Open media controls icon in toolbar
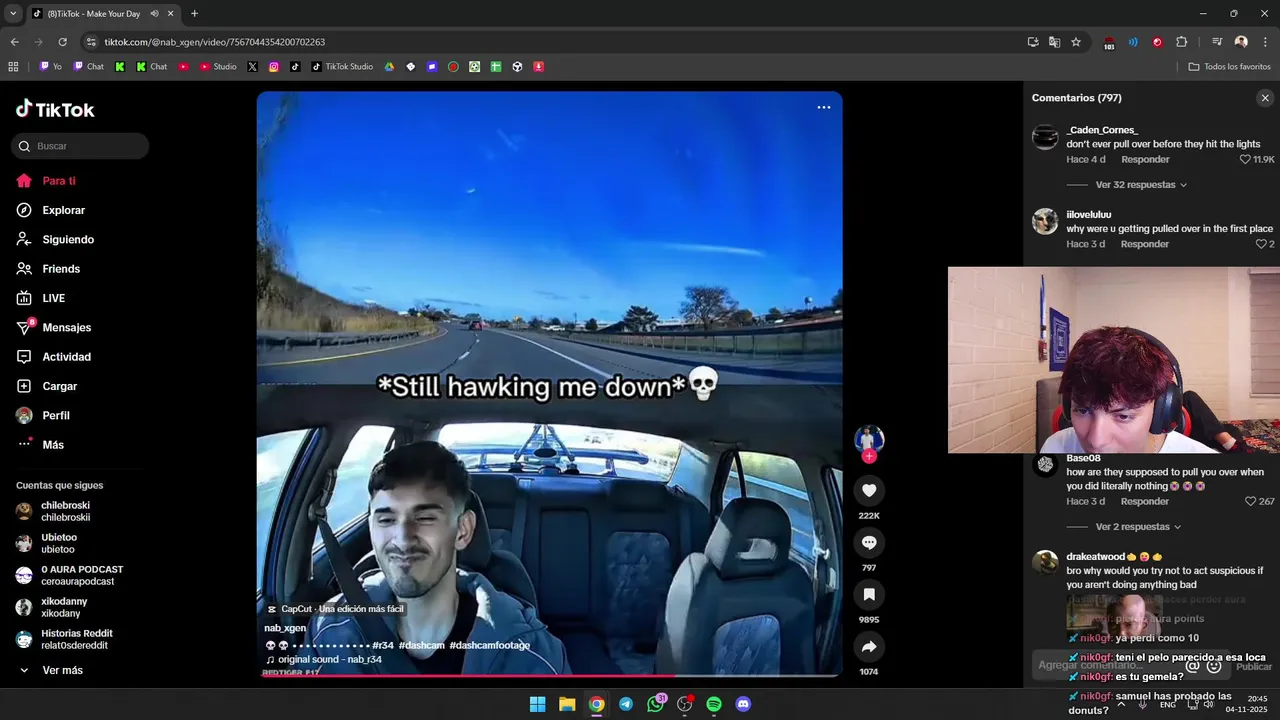The width and height of the screenshot is (1280, 720). pos(1217,42)
